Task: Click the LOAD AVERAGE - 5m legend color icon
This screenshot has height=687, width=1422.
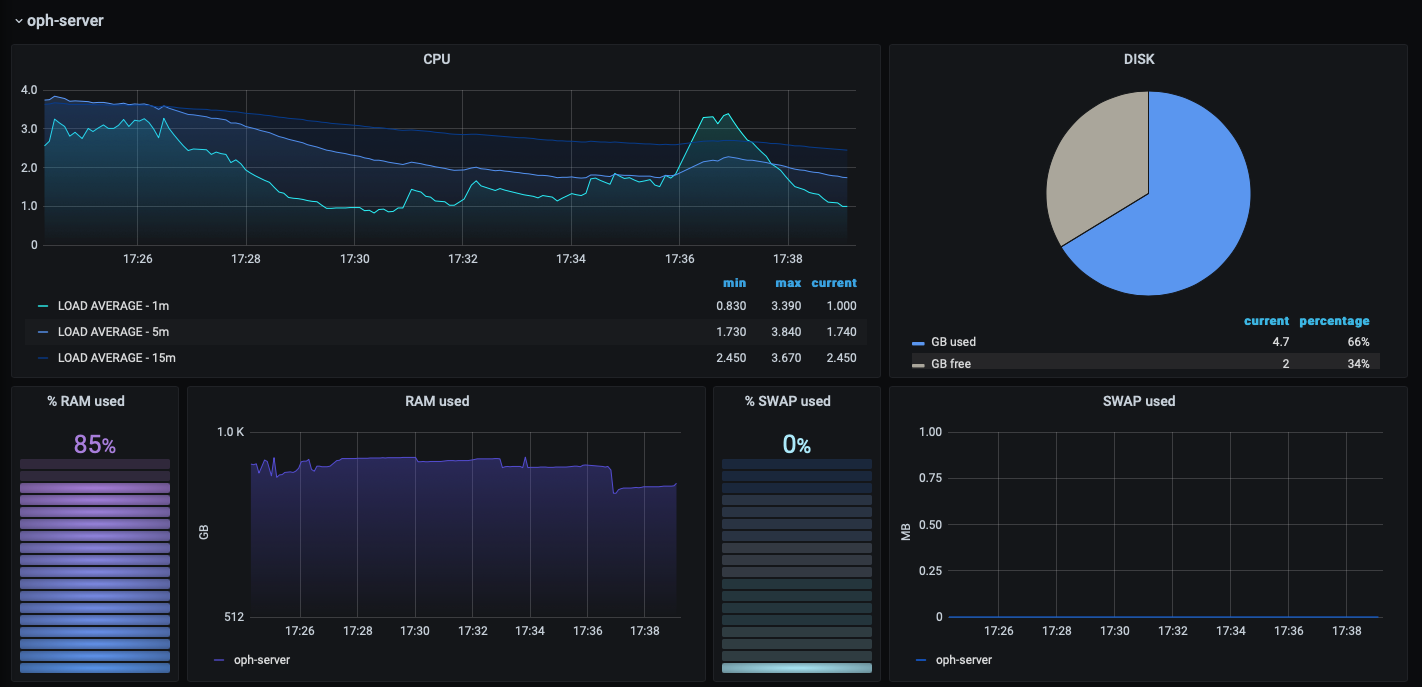Action: (x=42, y=331)
